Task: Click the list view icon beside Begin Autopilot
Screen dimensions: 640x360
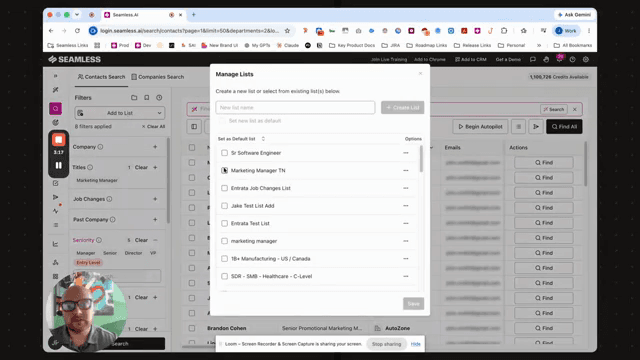Action: (518, 127)
